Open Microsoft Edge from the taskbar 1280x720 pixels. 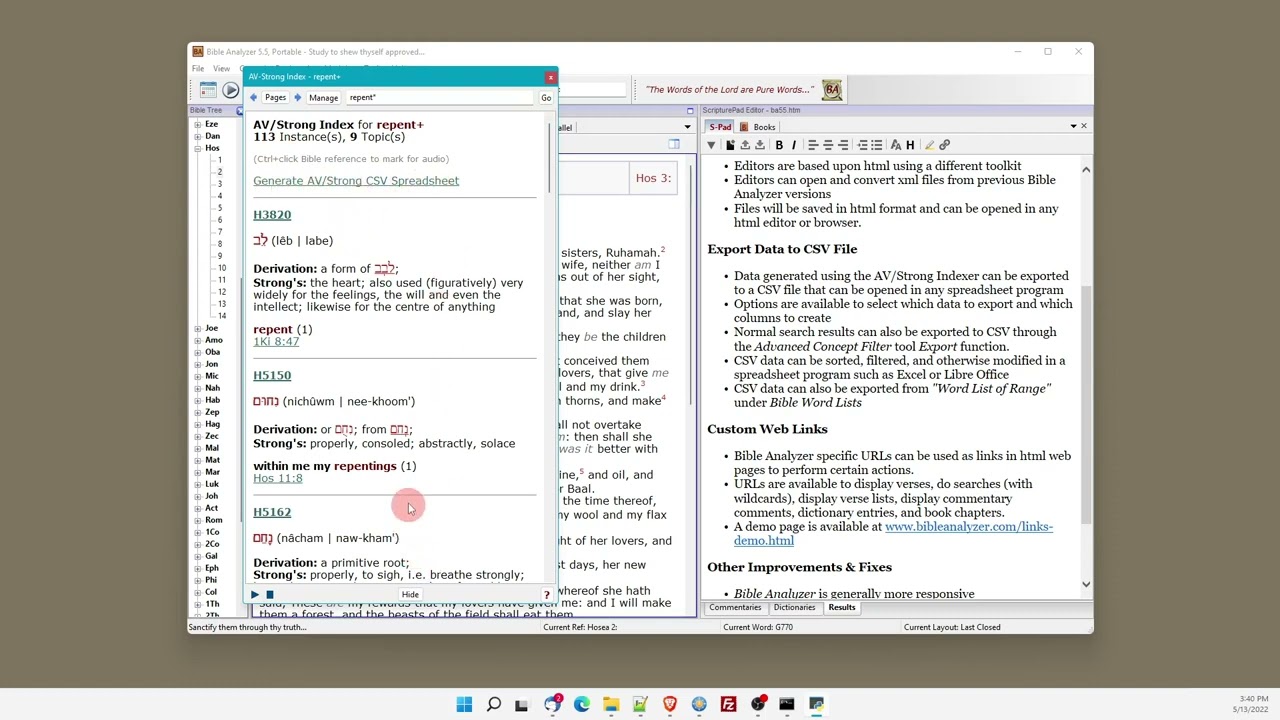pyautogui.click(x=582, y=704)
